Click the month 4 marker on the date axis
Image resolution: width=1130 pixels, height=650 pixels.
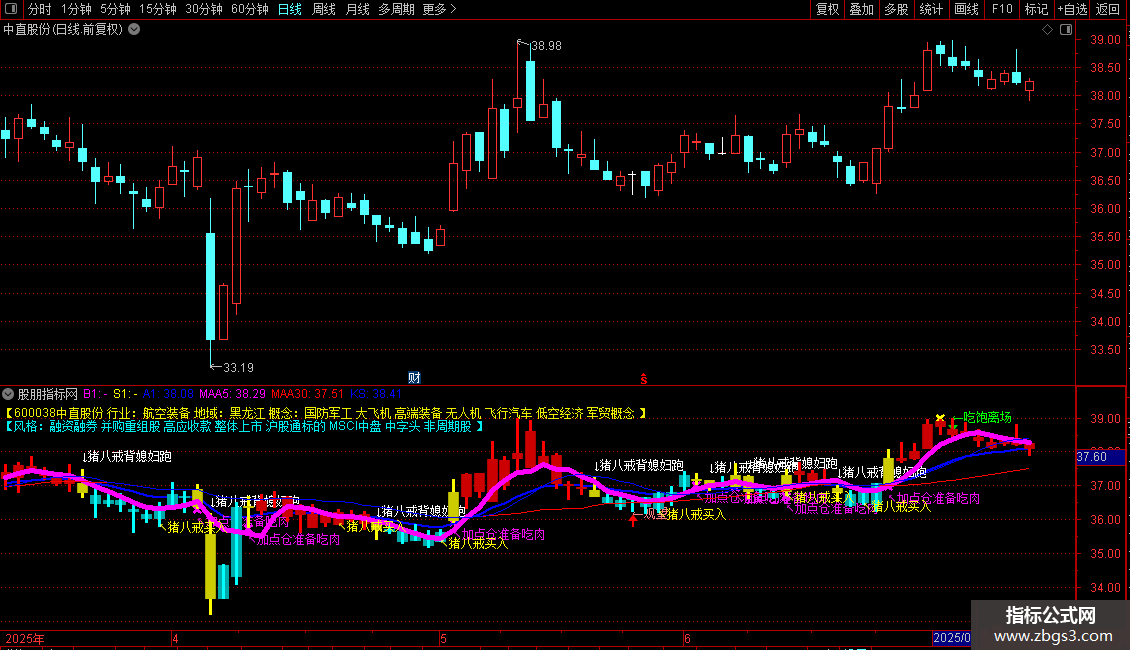click(175, 638)
